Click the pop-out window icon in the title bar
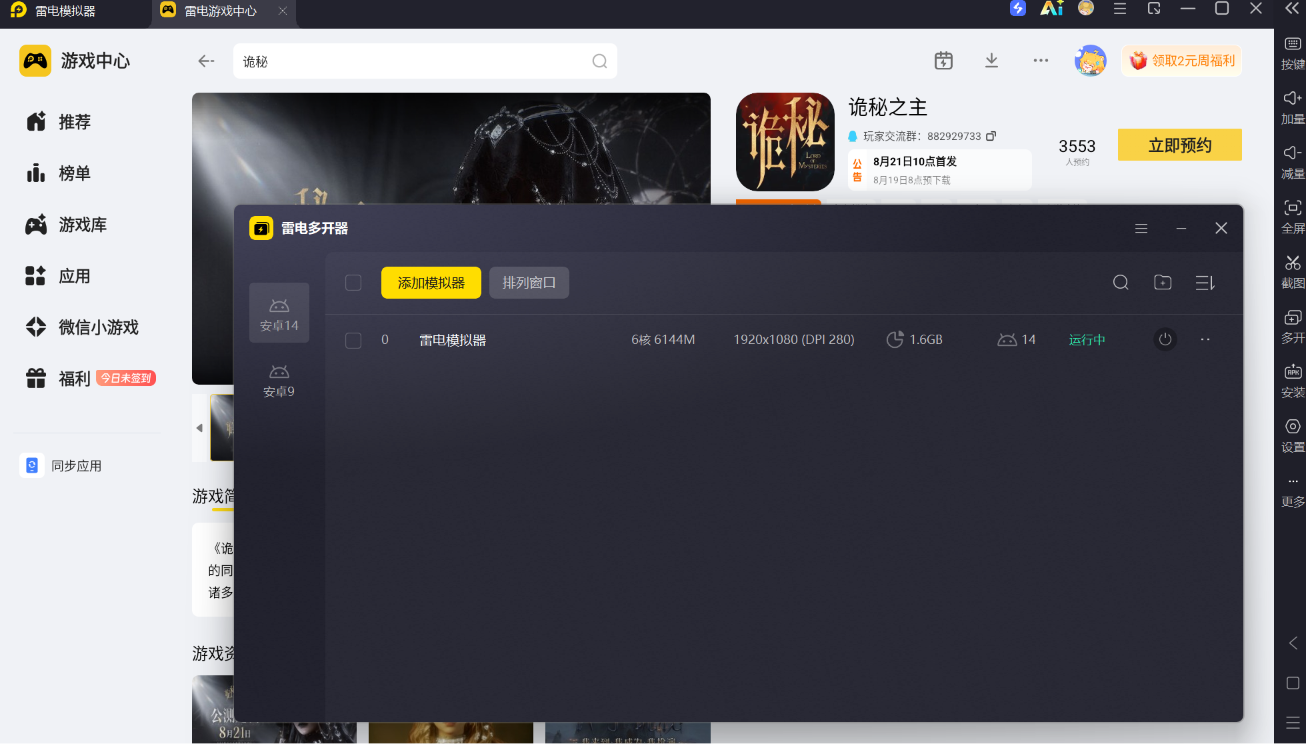1306x744 pixels. pos(1154,9)
